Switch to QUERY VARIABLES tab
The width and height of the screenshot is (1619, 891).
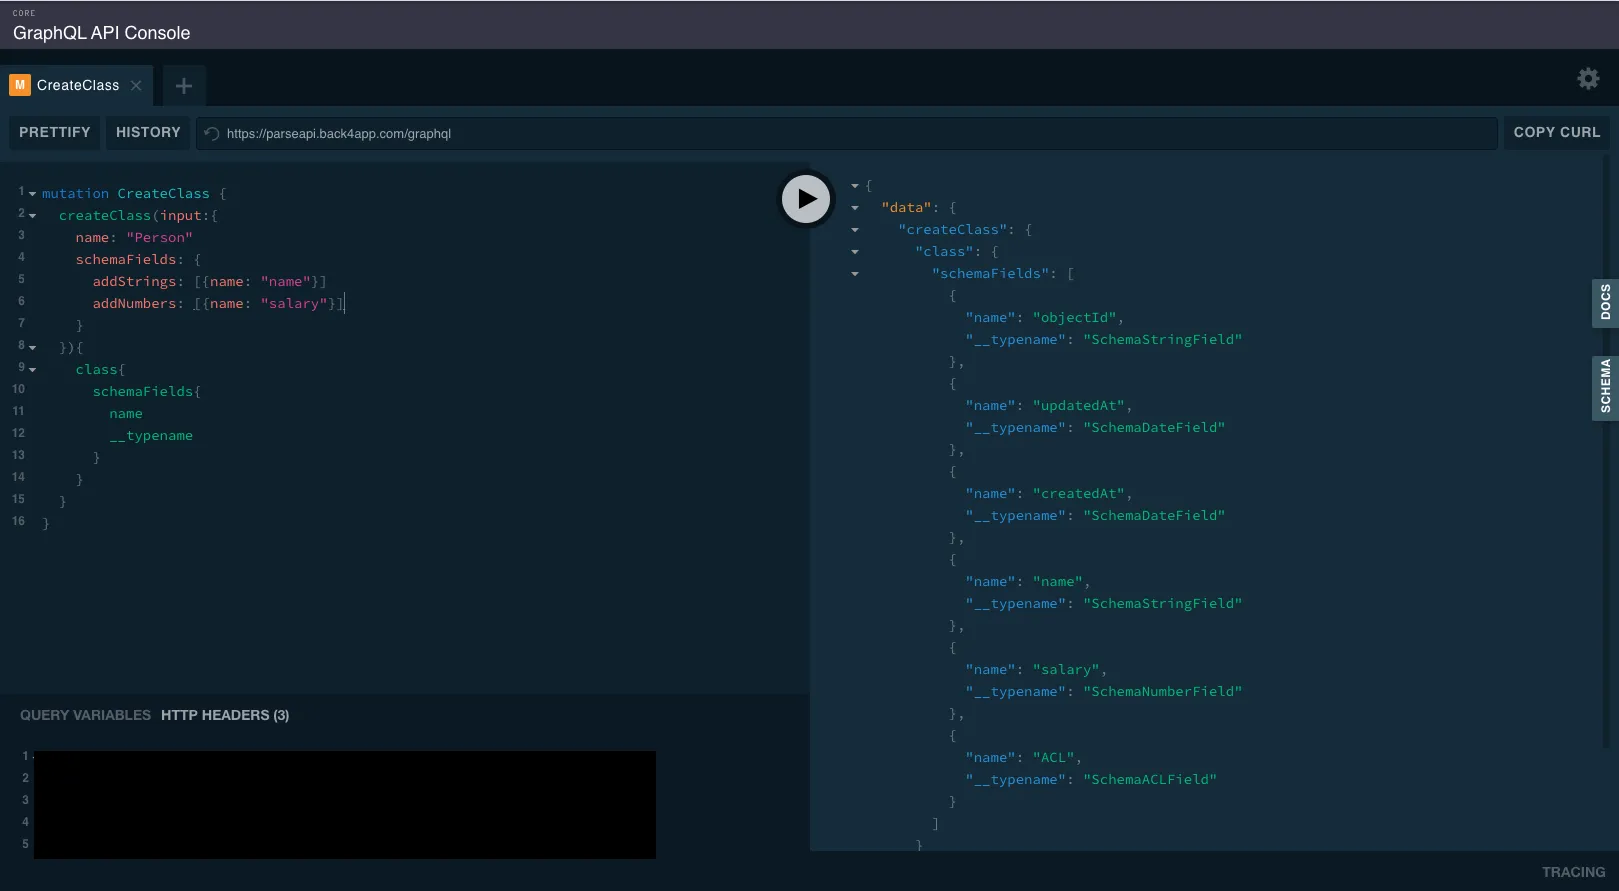(85, 715)
